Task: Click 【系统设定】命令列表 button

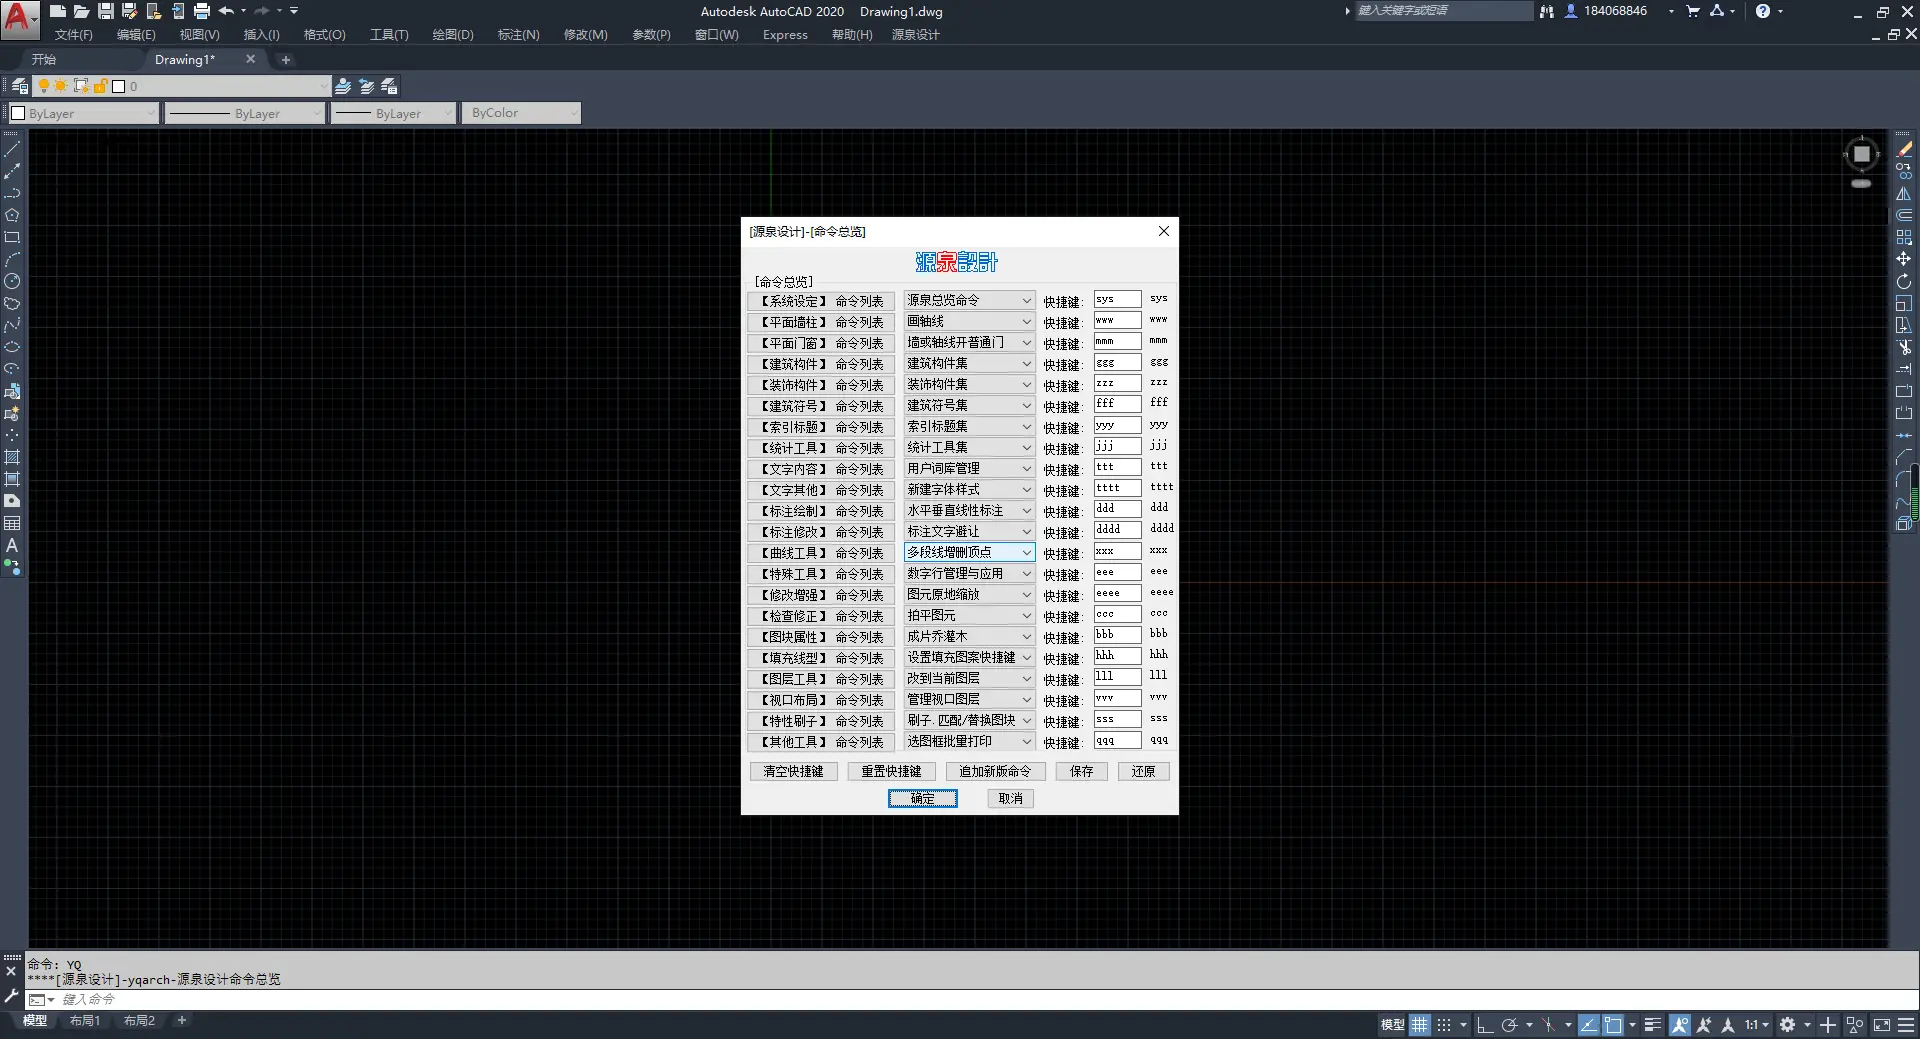Action: coord(821,301)
